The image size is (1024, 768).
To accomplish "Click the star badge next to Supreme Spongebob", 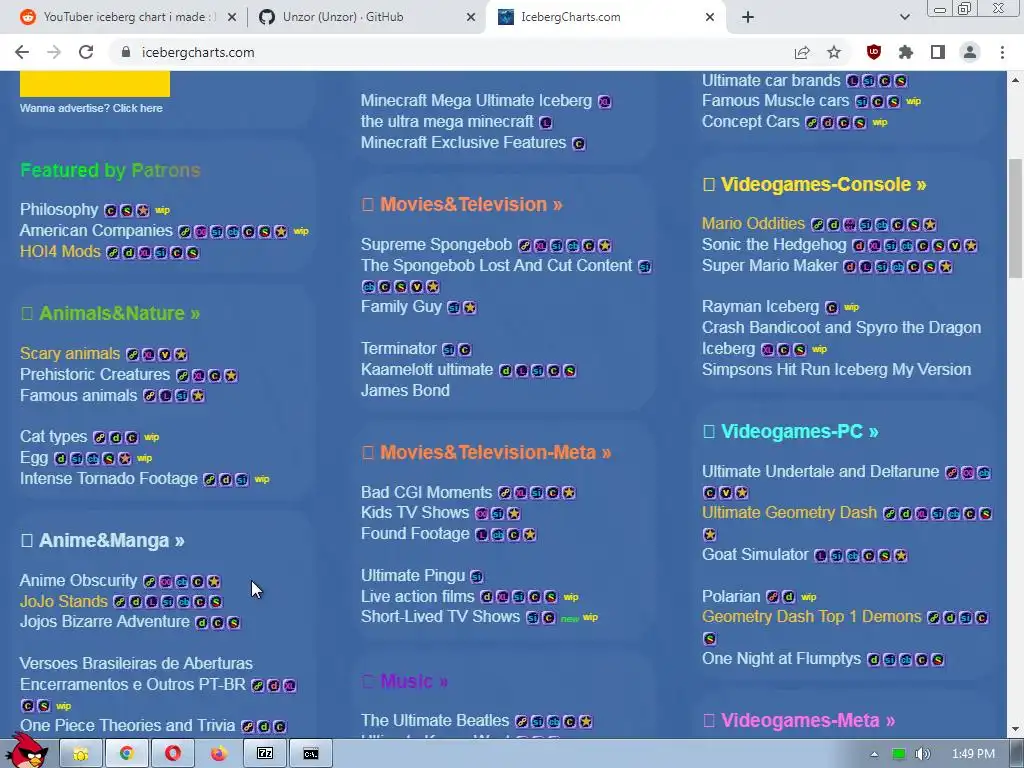I will point(605,246).
